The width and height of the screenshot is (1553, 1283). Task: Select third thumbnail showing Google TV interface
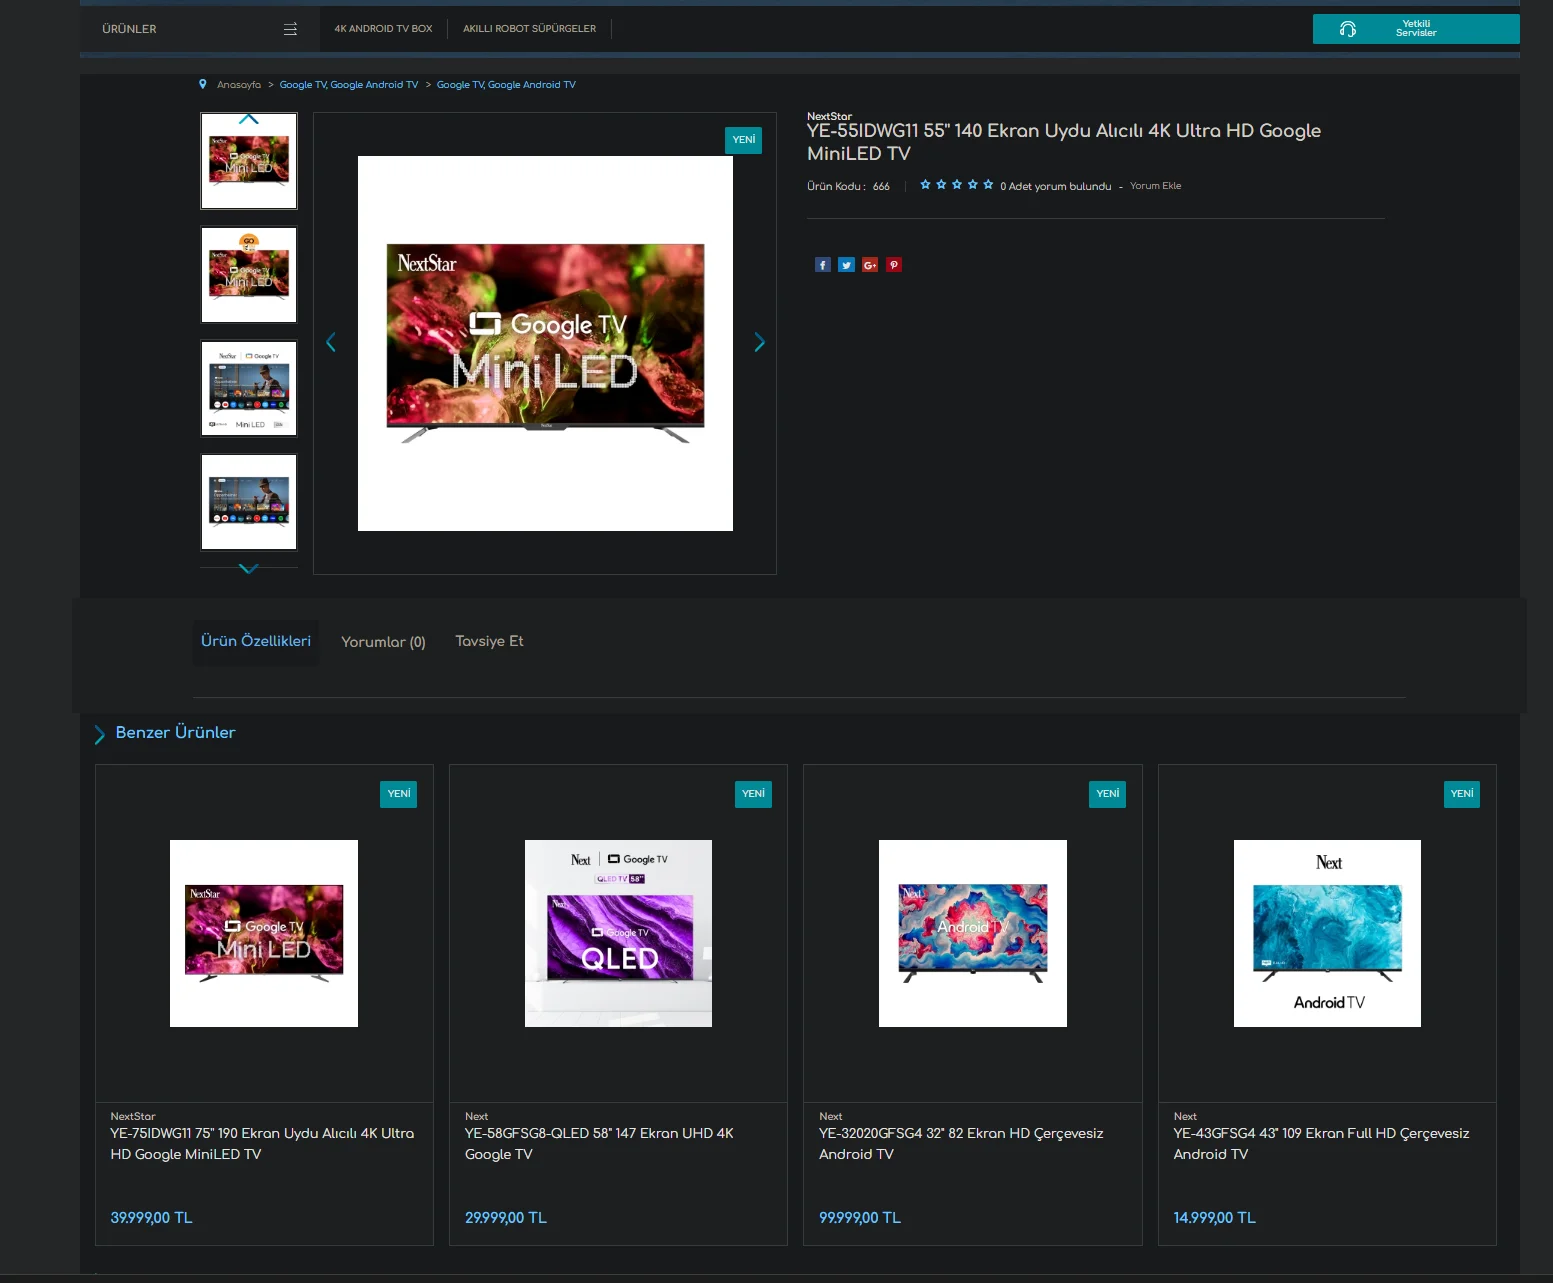pos(249,389)
